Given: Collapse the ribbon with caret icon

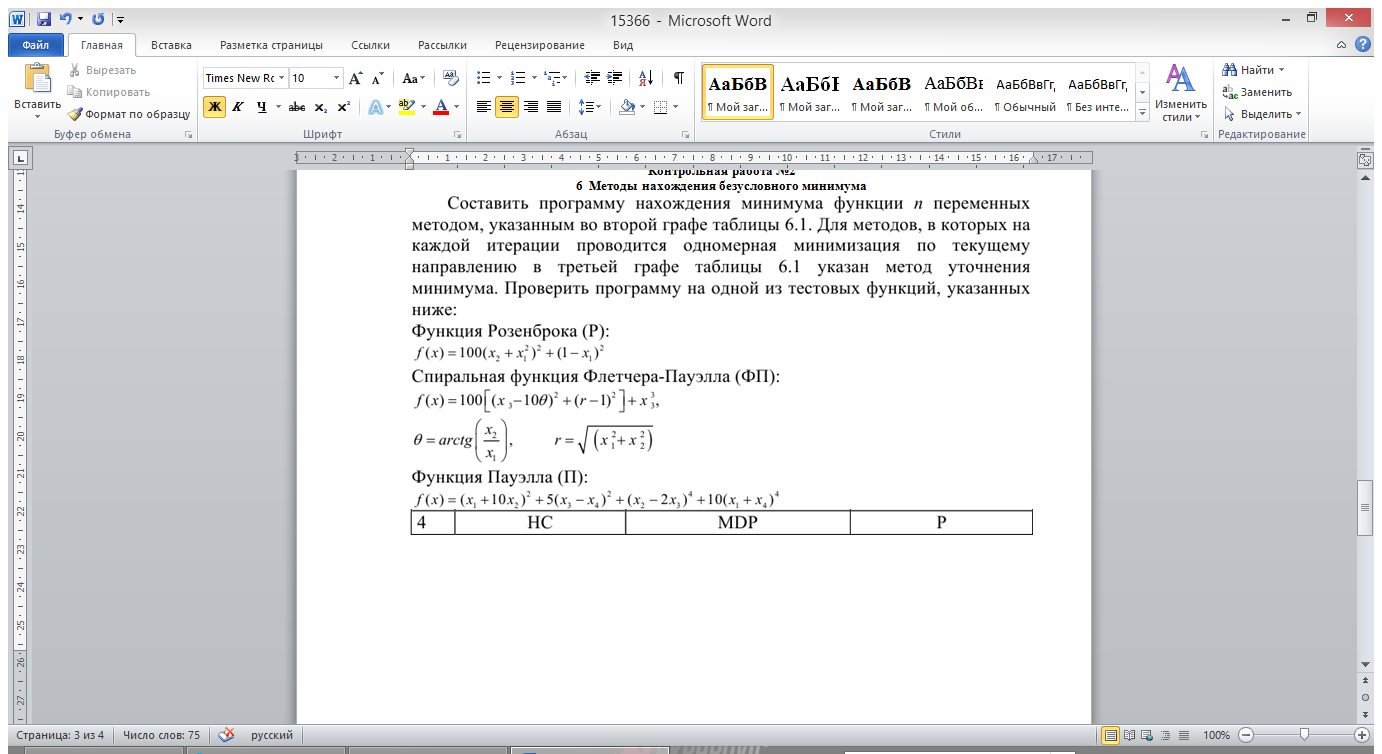Looking at the screenshot, I should [x=1343, y=46].
